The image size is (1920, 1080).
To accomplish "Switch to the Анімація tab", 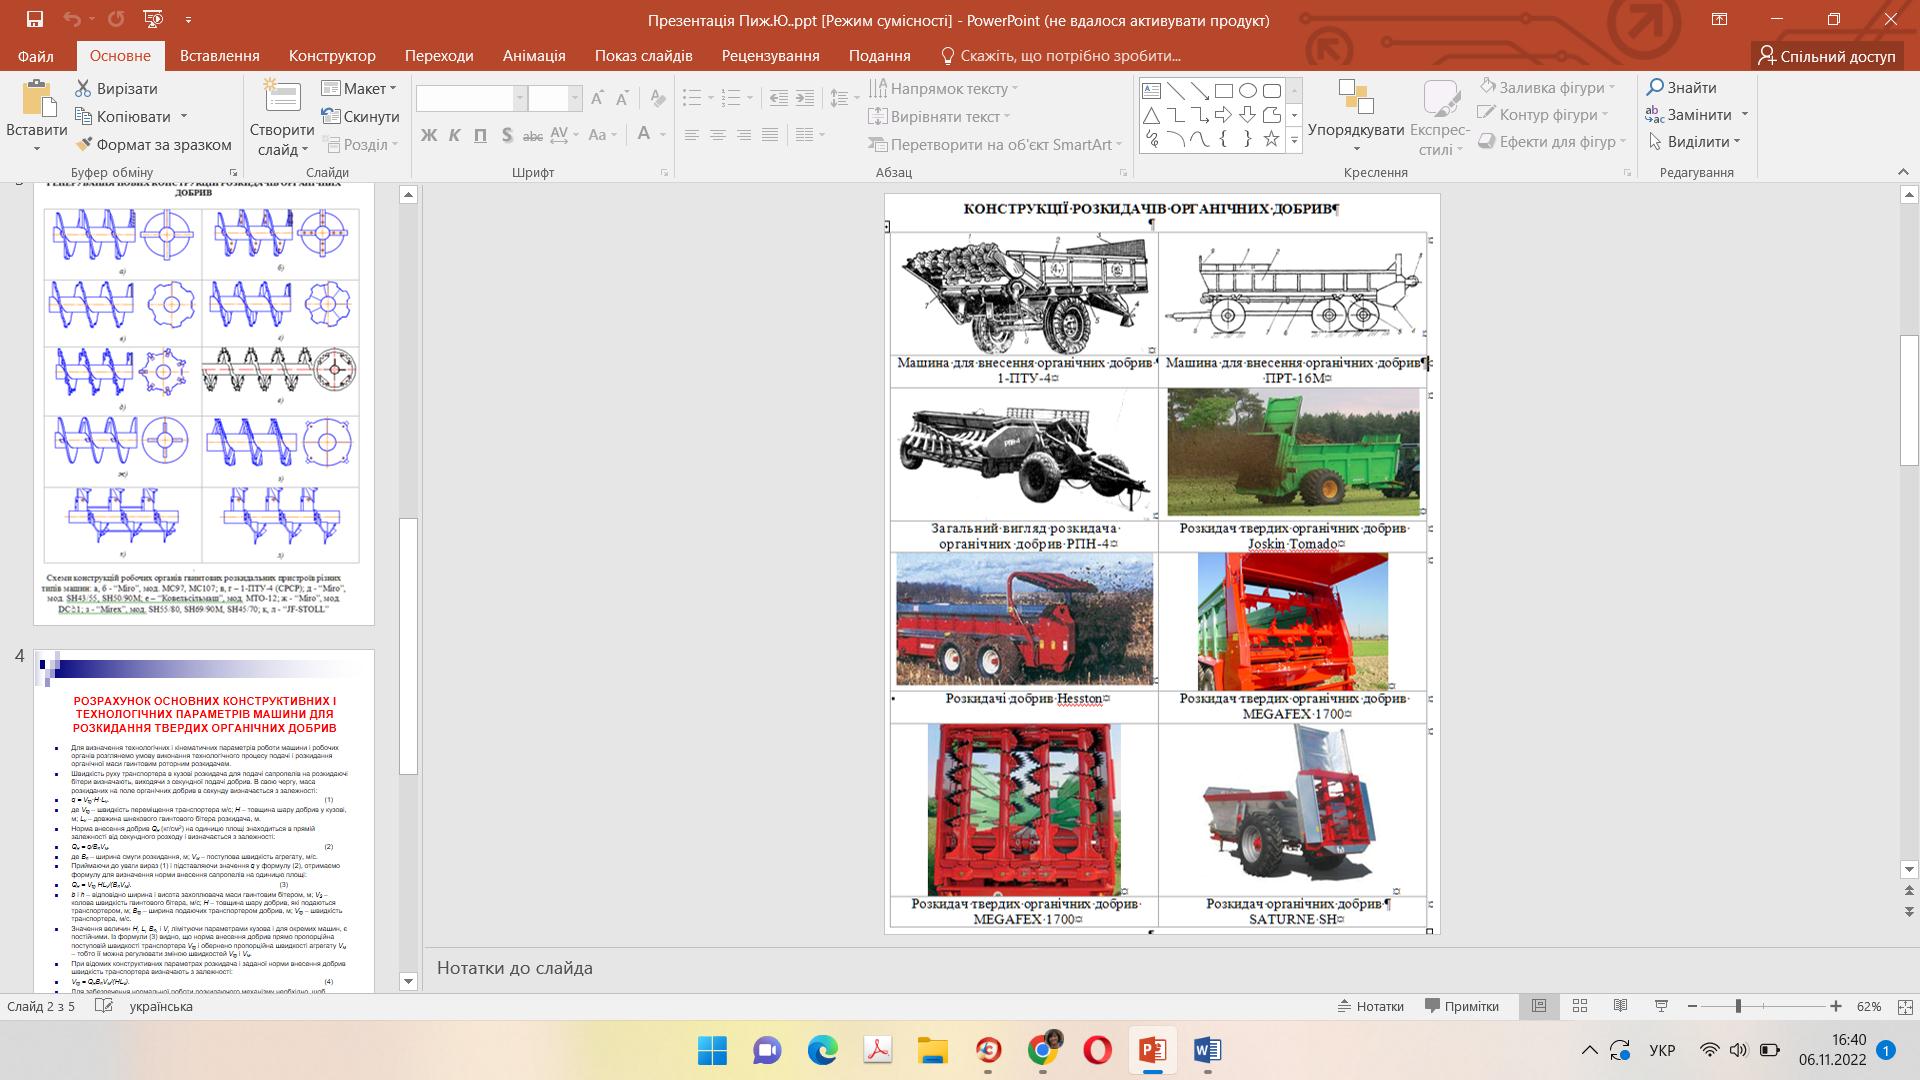I will click(534, 56).
